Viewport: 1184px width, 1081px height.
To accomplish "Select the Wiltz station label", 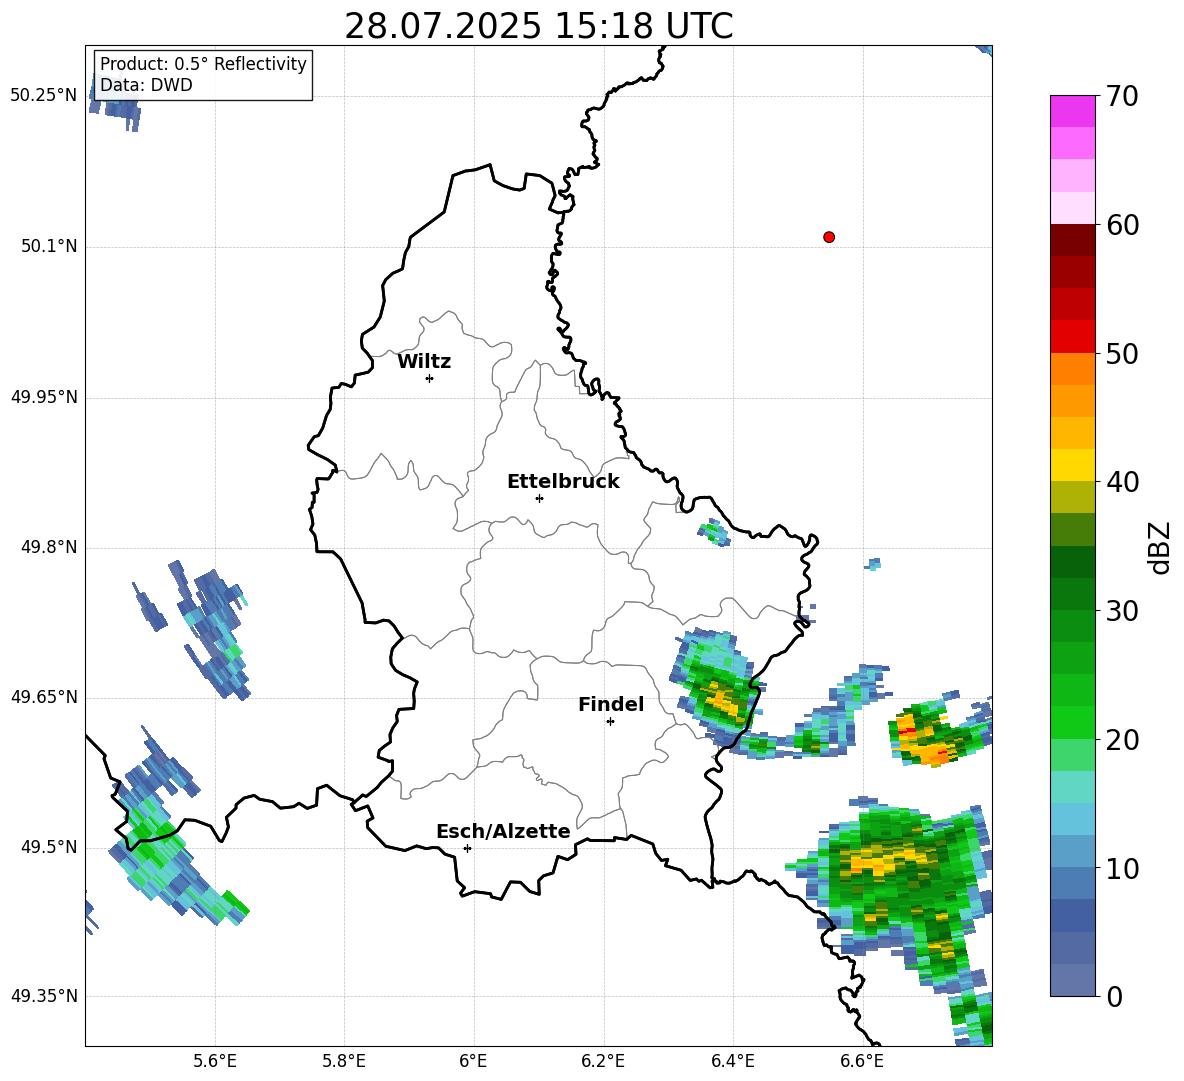I will [x=424, y=362].
